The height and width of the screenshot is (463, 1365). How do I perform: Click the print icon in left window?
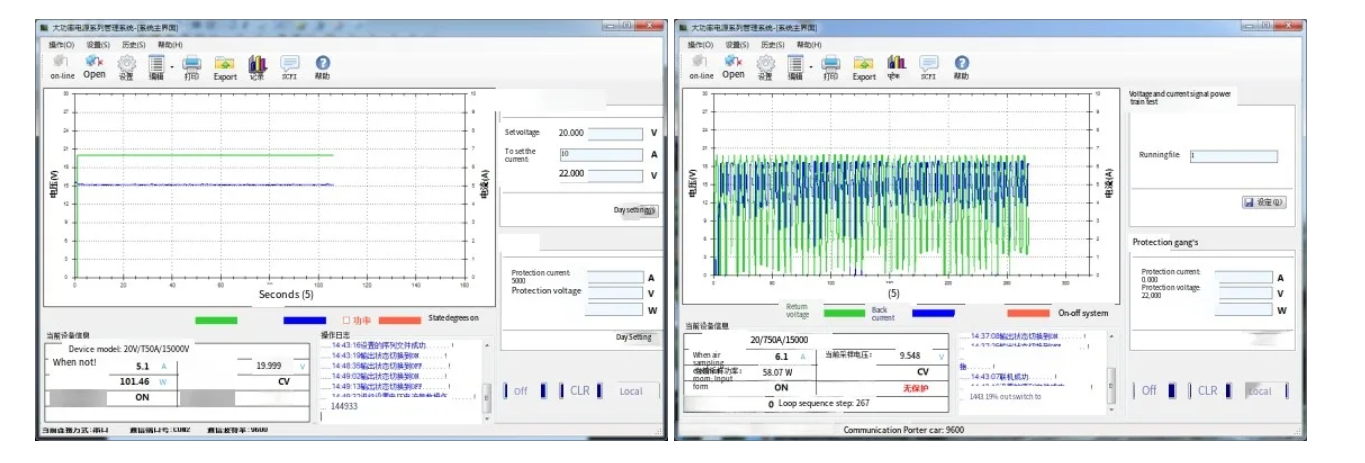tap(192, 64)
